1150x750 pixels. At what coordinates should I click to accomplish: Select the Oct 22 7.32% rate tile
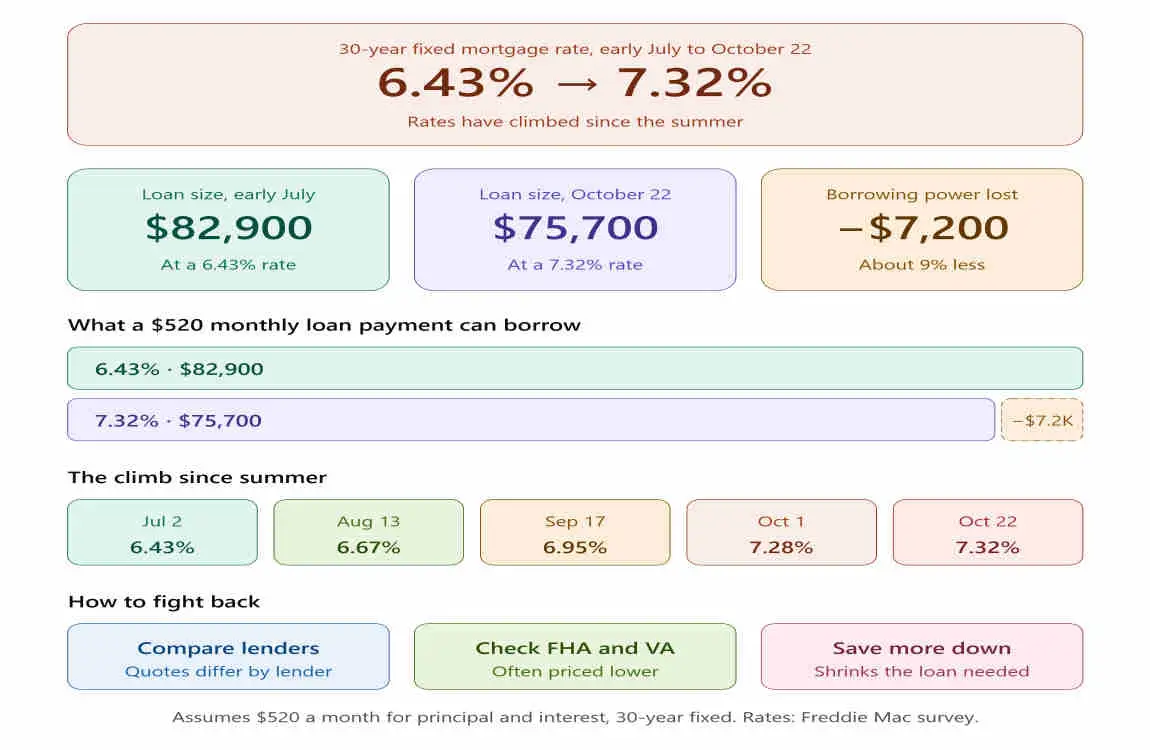988,532
